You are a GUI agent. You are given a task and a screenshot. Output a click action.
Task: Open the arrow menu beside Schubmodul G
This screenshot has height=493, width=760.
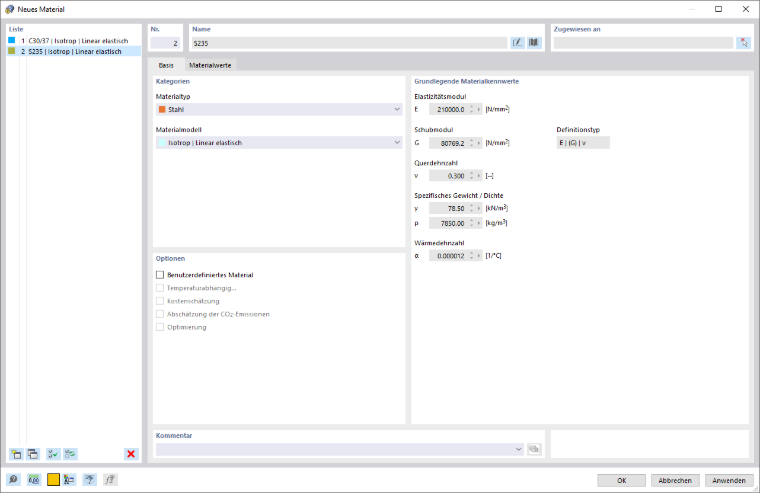[479, 143]
